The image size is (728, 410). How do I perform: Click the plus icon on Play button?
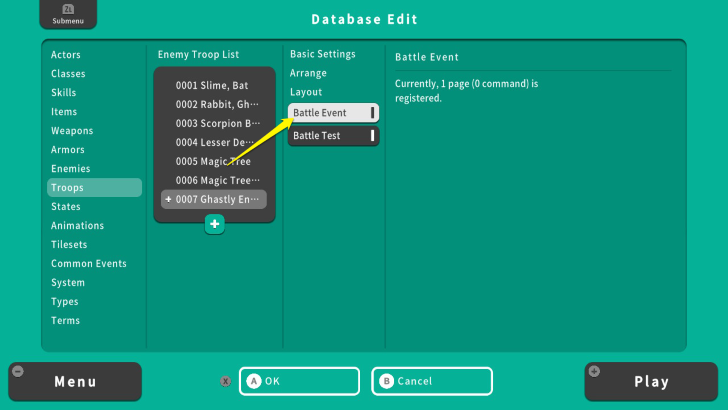595,372
